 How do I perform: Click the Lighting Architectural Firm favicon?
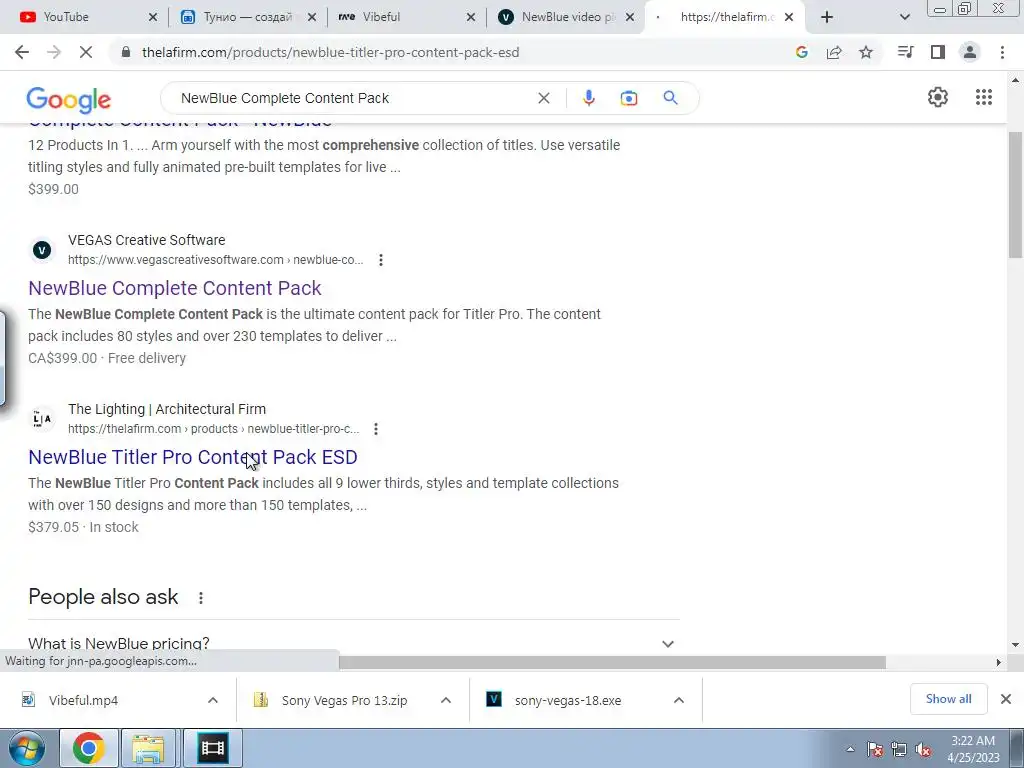[x=42, y=419]
